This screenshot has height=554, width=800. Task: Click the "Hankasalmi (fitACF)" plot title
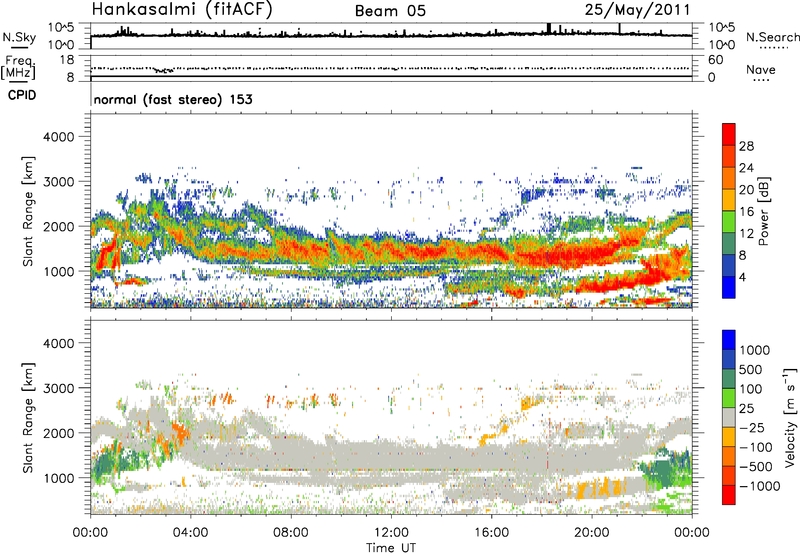182,10
